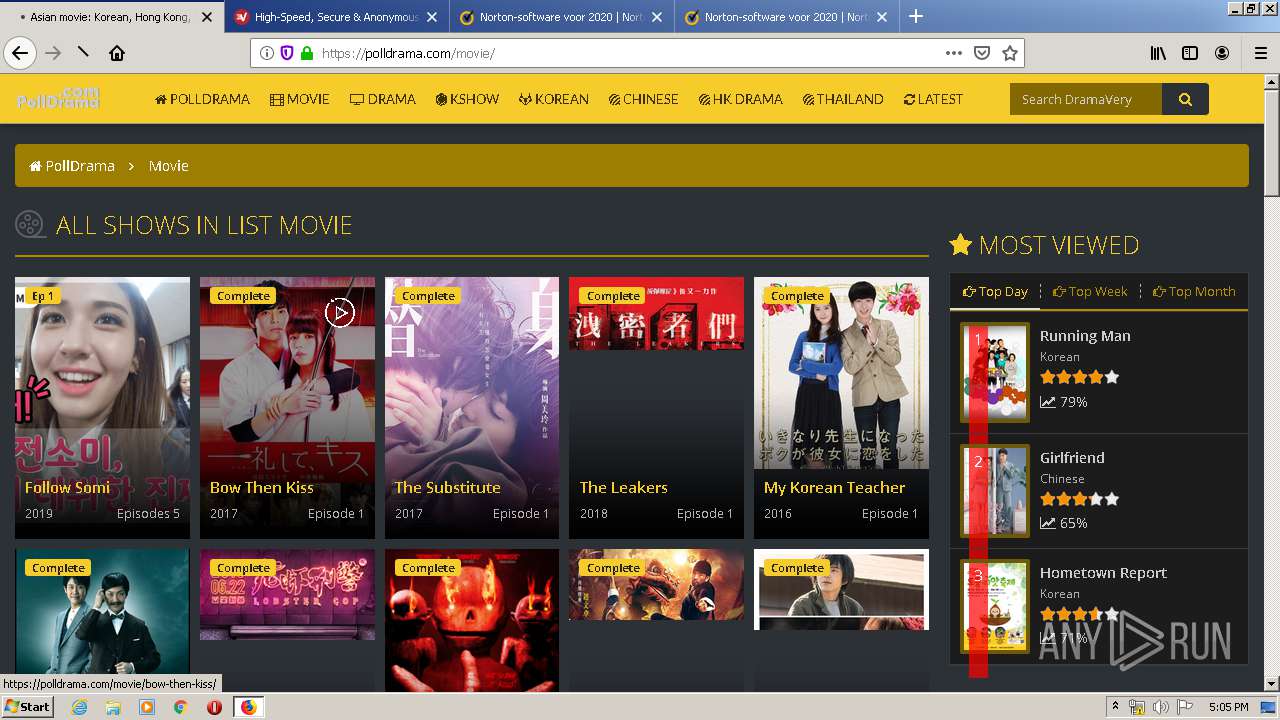Open Firefox hamburger menu
Image resolution: width=1280 pixels, height=720 pixels.
coord(1260,53)
